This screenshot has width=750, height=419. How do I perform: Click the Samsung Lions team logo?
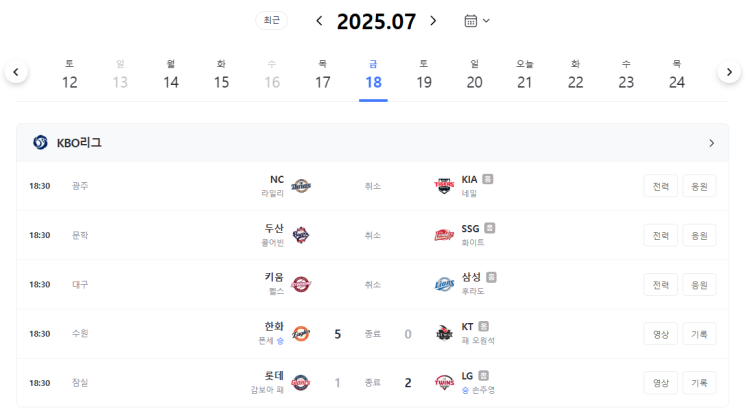tap(444, 285)
